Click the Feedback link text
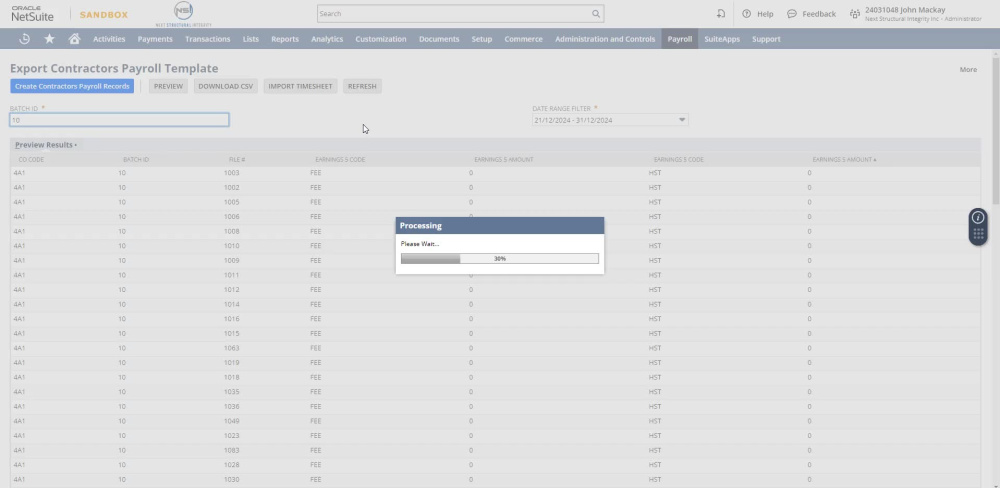Image resolution: width=1000 pixels, height=488 pixels. pos(819,14)
